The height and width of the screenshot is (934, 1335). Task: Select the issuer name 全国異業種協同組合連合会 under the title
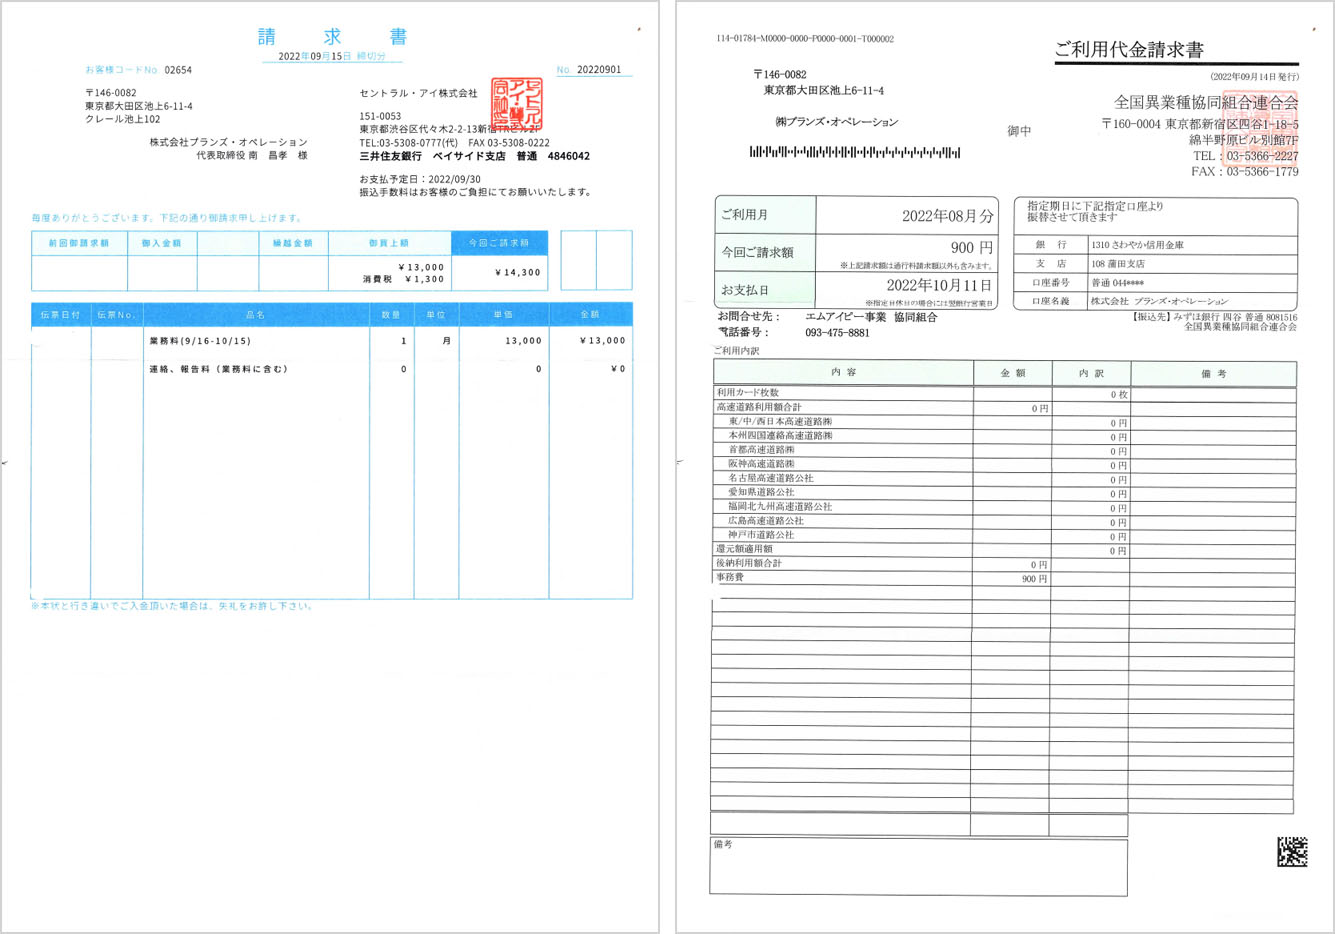tap(1206, 103)
